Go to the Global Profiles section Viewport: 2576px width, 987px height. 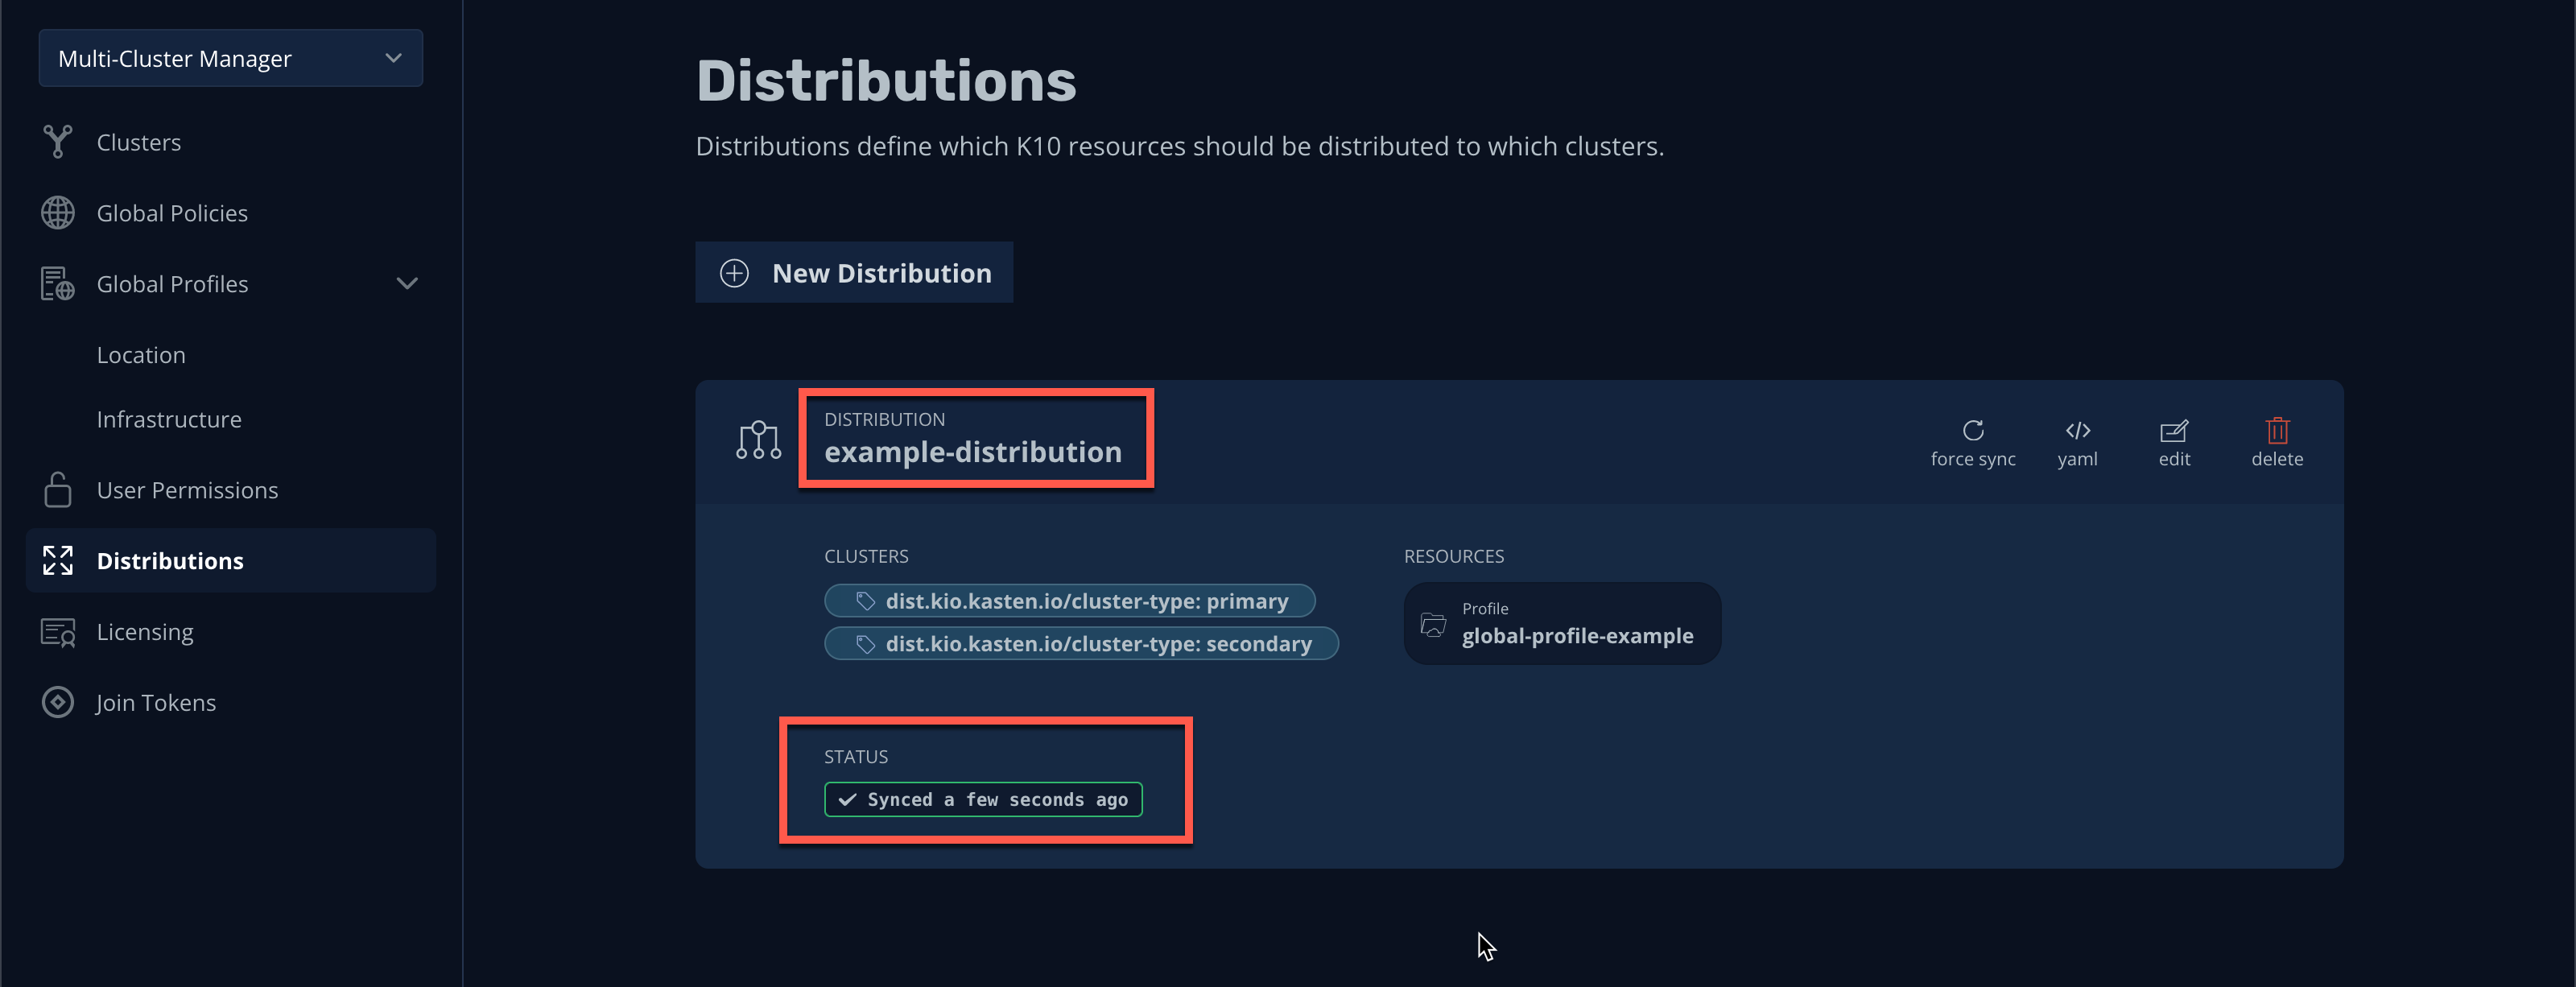(x=172, y=283)
